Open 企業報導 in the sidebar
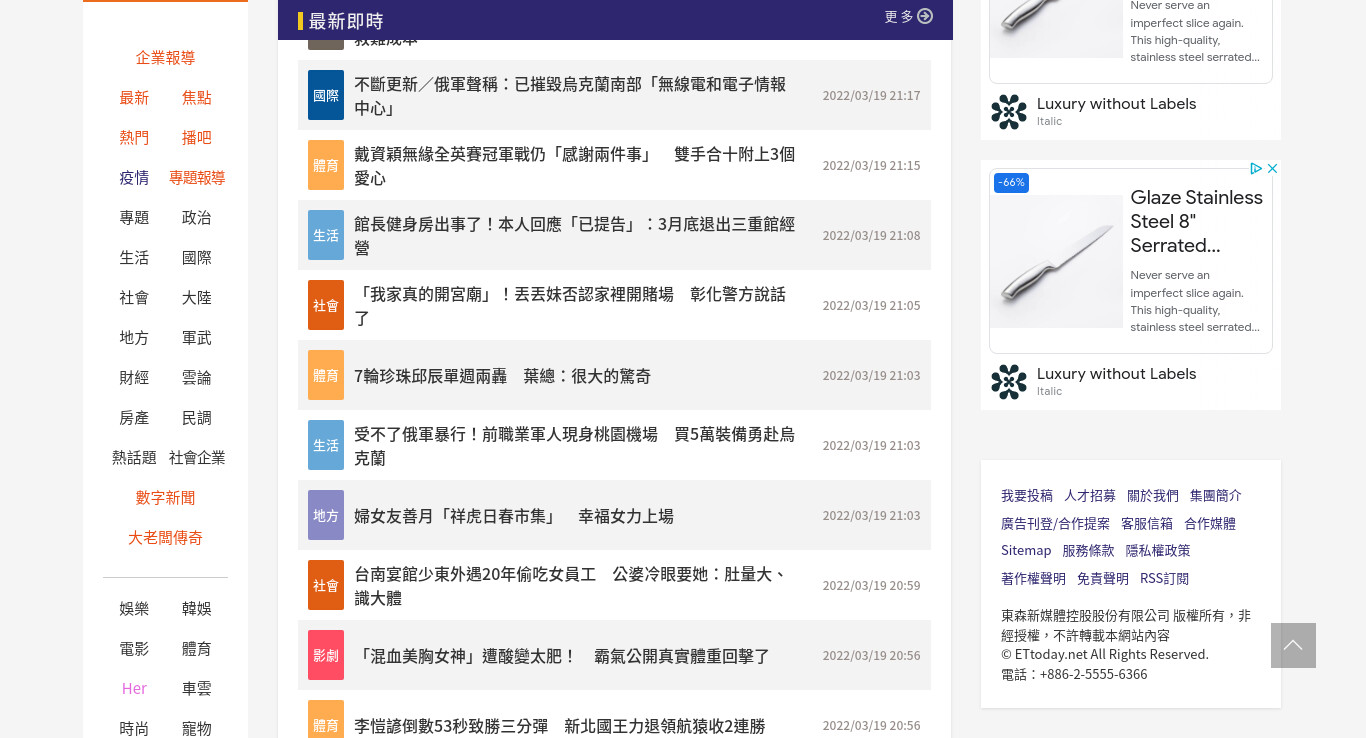The width and height of the screenshot is (1366, 738). [165, 58]
